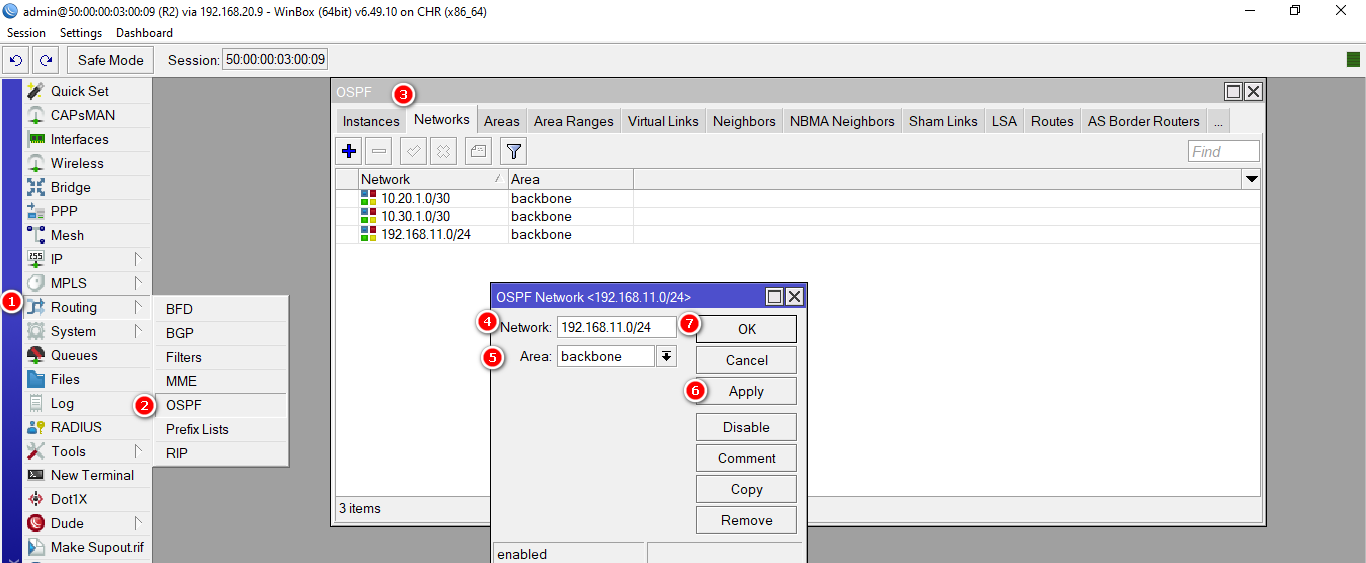Click OK in OSPF Network dialog

[746, 329]
